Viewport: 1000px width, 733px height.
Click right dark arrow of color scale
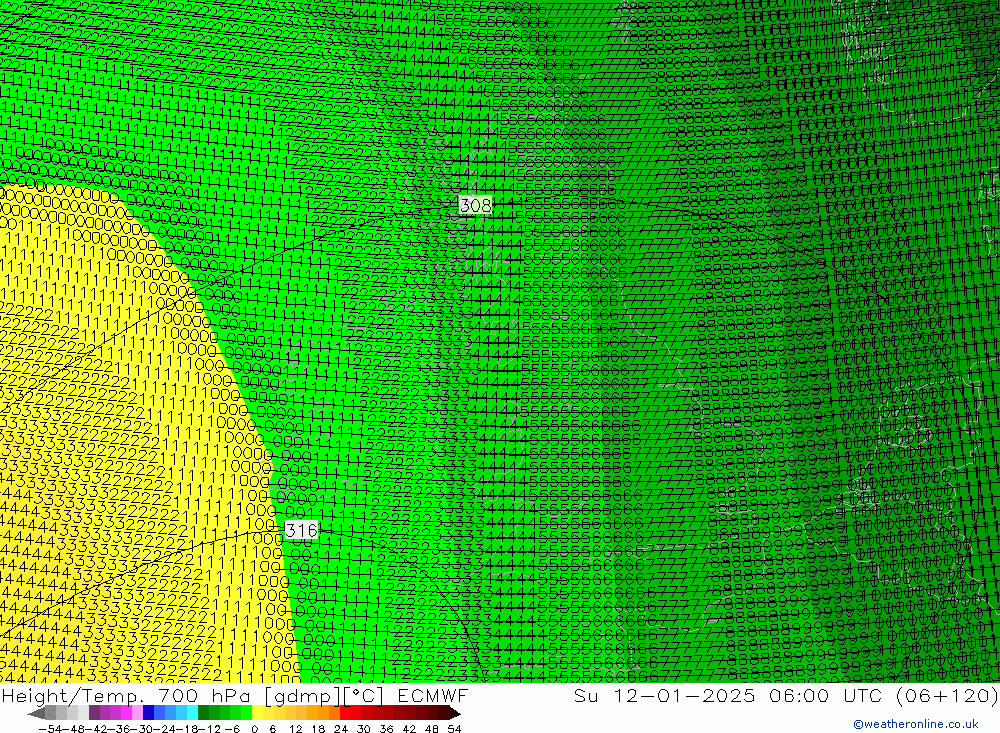[x=454, y=713]
